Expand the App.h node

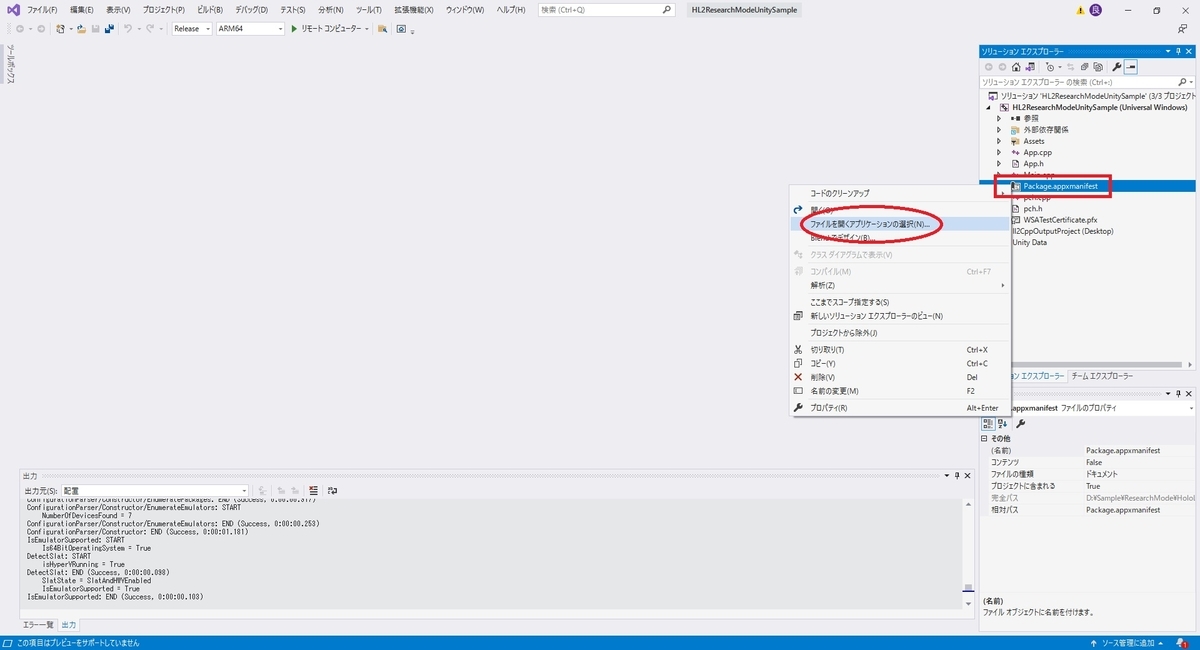click(x=998, y=164)
